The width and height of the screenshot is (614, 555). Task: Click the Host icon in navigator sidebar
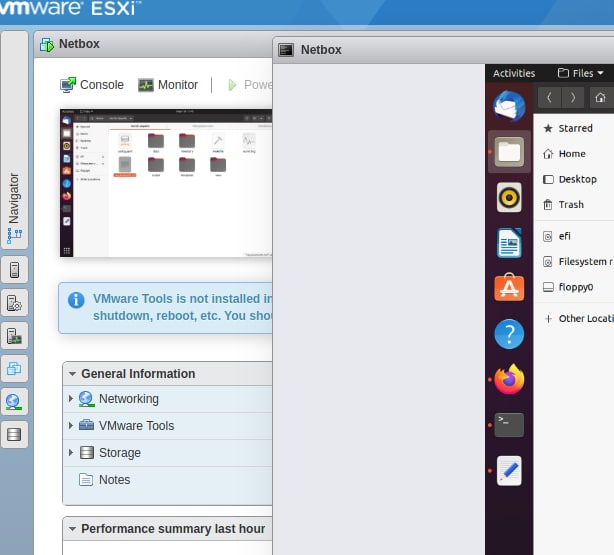pyautogui.click(x=14, y=270)
